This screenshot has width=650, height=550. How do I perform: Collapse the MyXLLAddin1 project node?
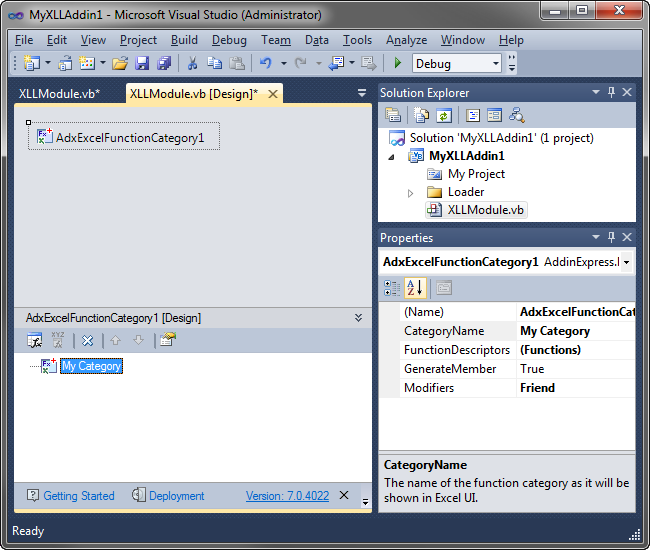[x=391, y=157]
